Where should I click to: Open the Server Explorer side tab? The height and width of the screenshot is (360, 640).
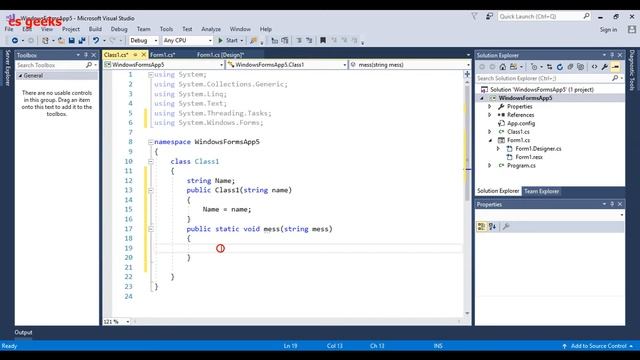coord(7,68)
